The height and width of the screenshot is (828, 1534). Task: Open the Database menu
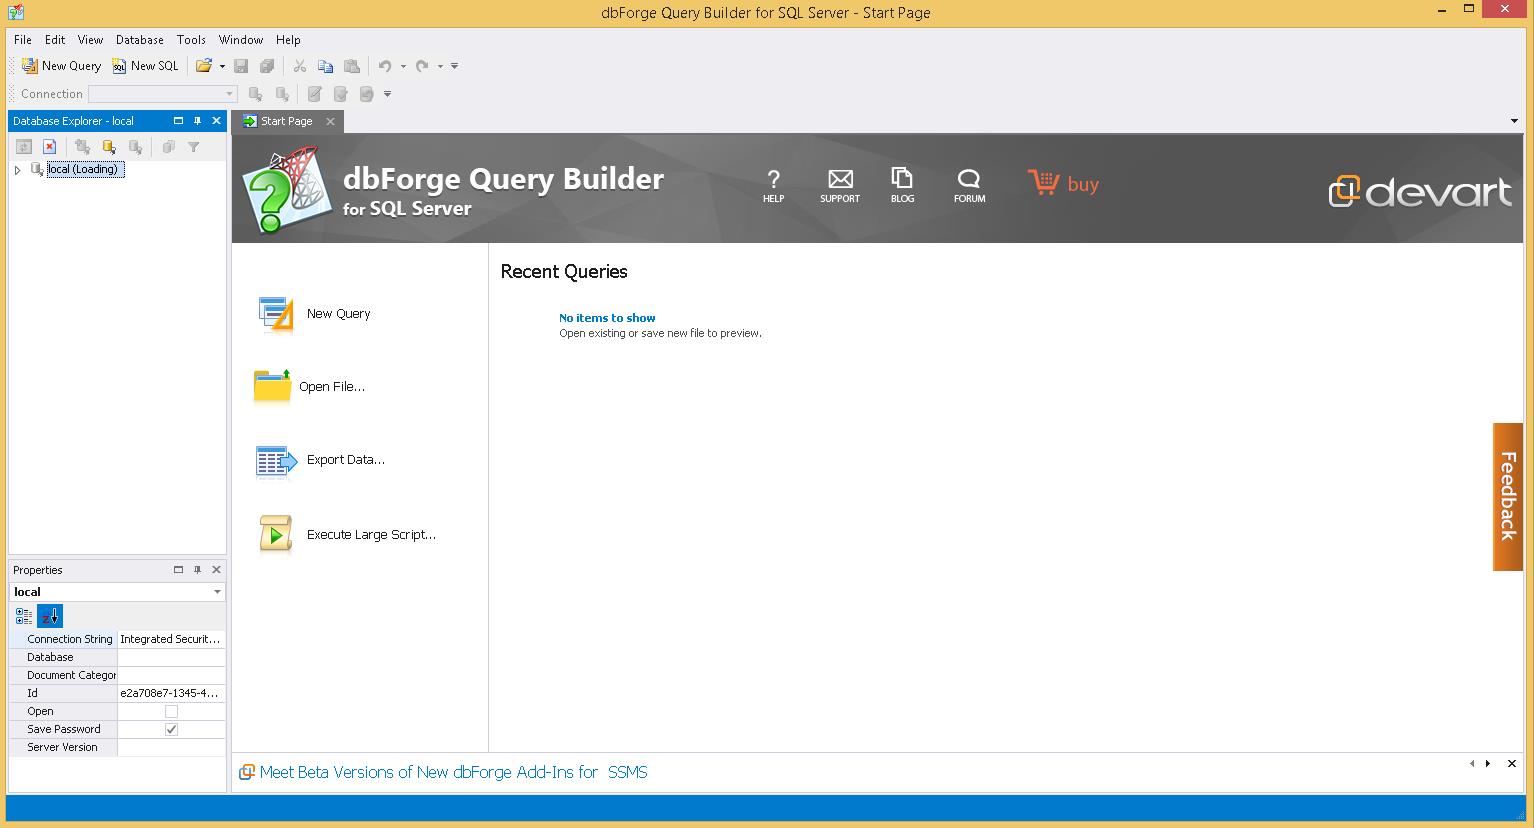click(139, 40)
